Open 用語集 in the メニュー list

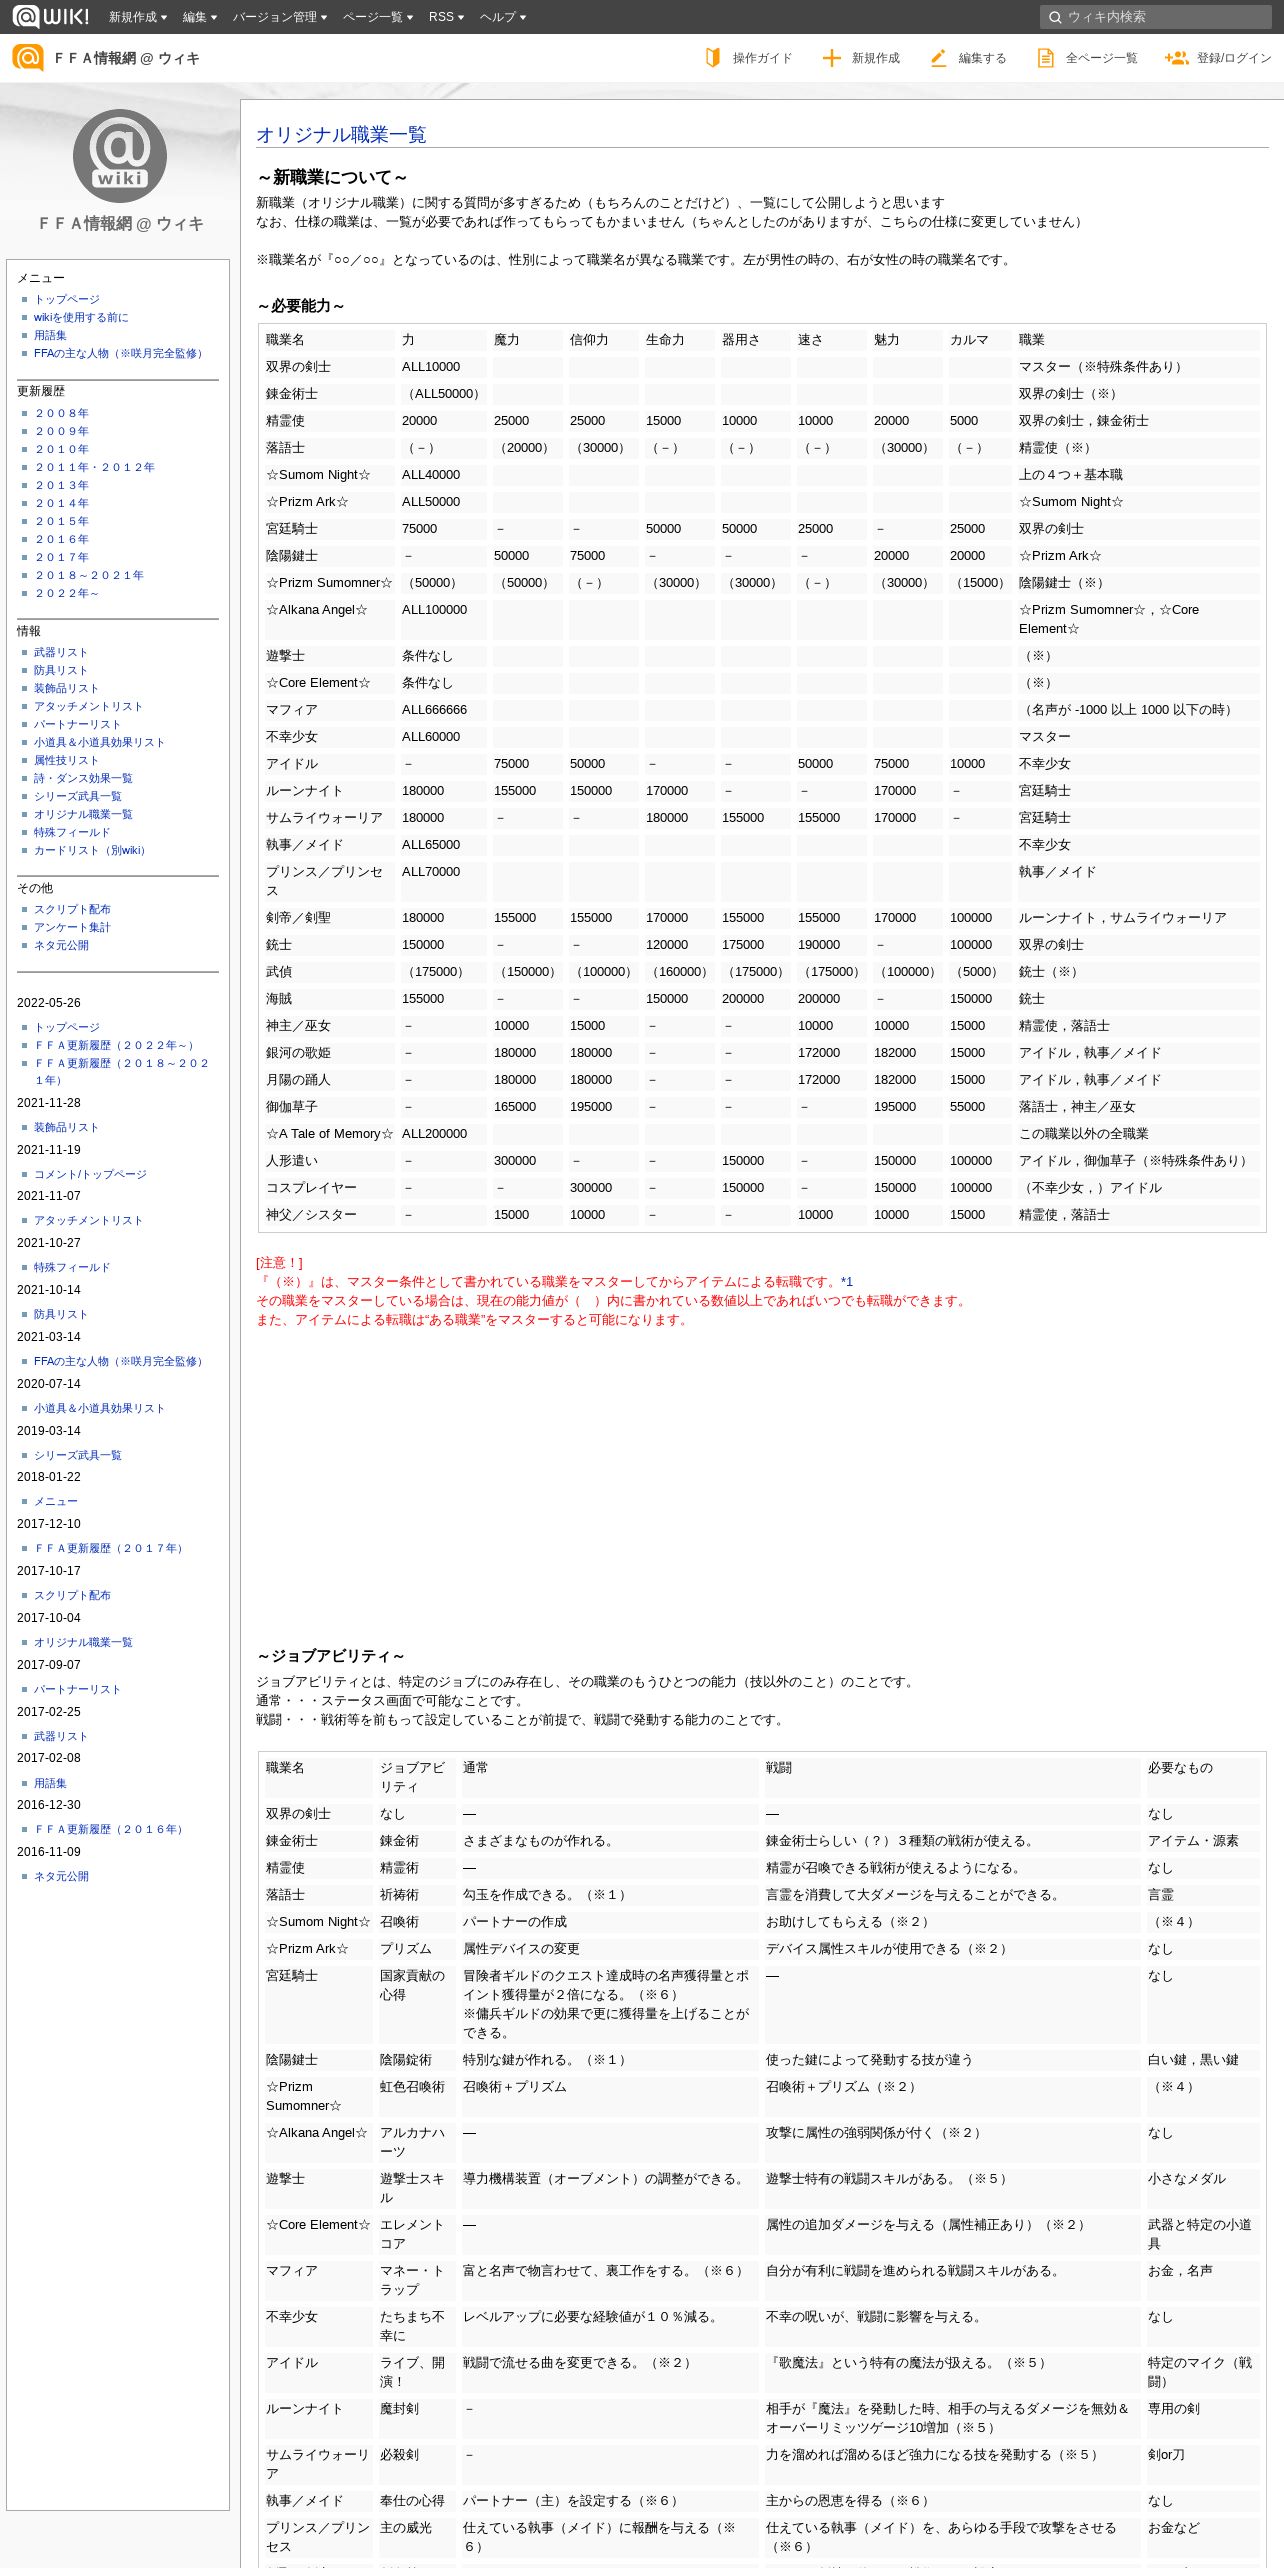pyautogui.click(x=50, y=335)
